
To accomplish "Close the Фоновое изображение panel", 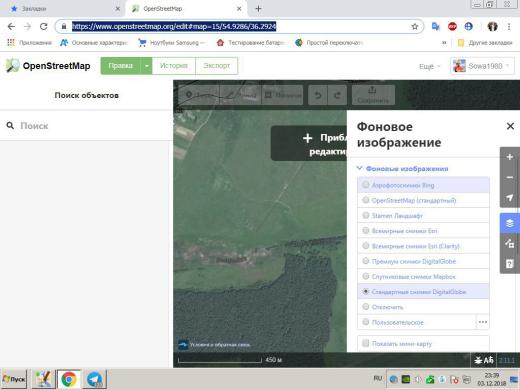I will click(x=510, y=126).
